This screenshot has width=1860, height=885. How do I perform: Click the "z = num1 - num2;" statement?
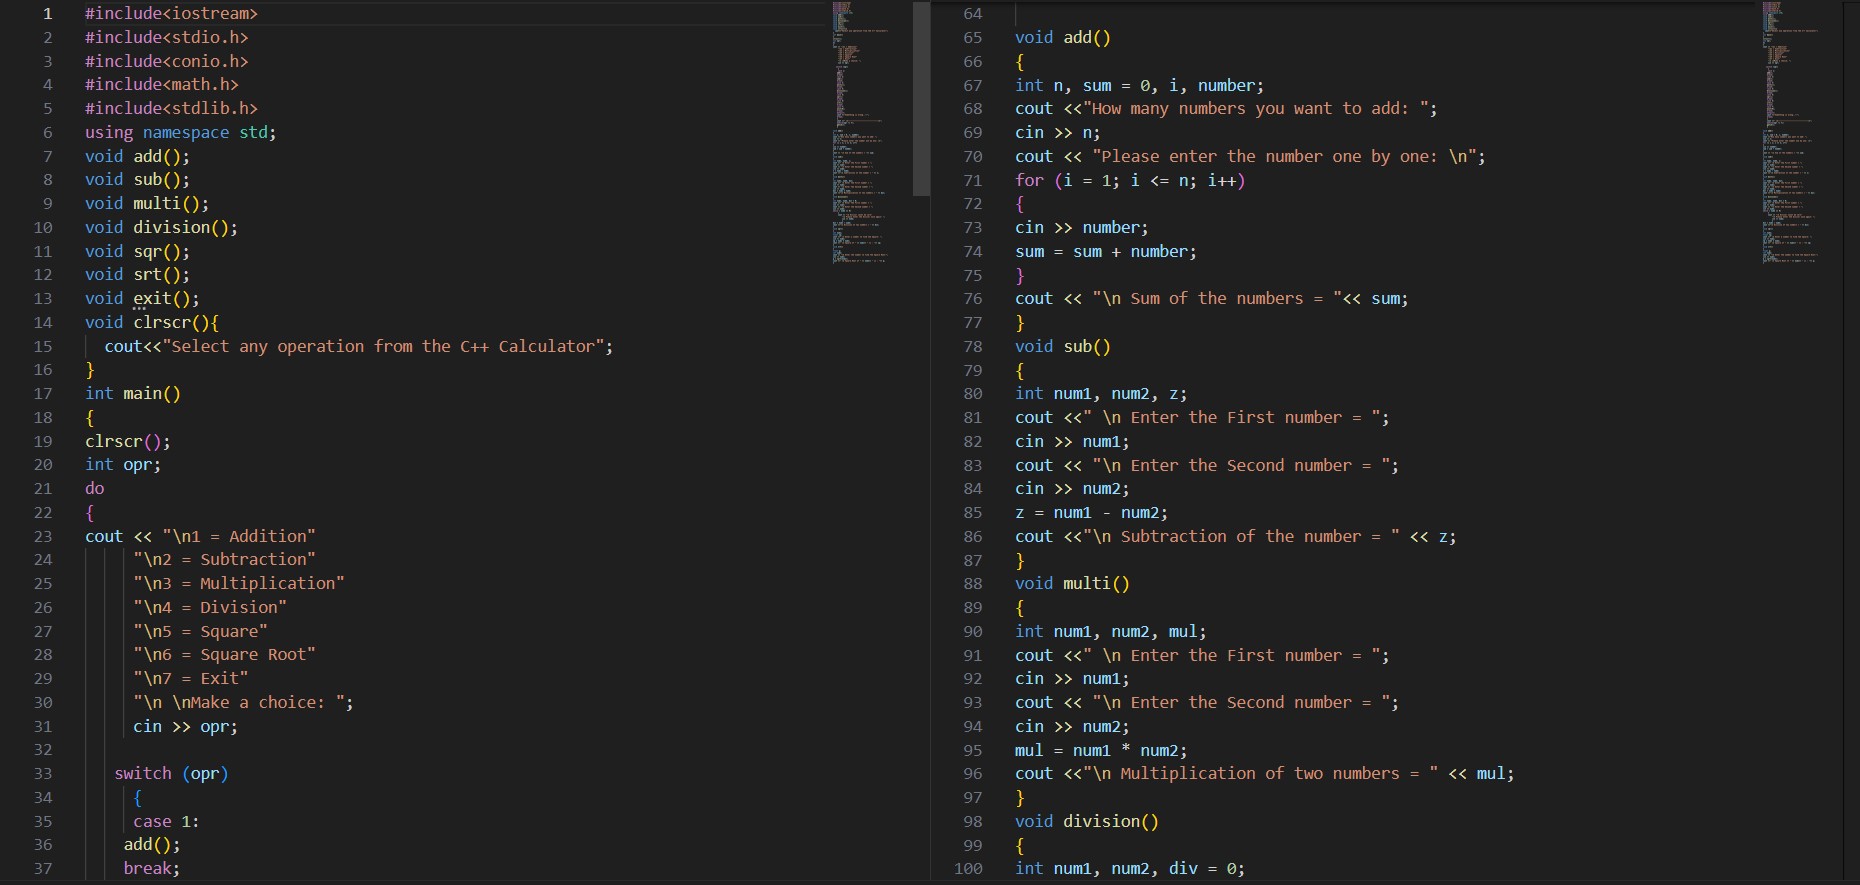1091,513
